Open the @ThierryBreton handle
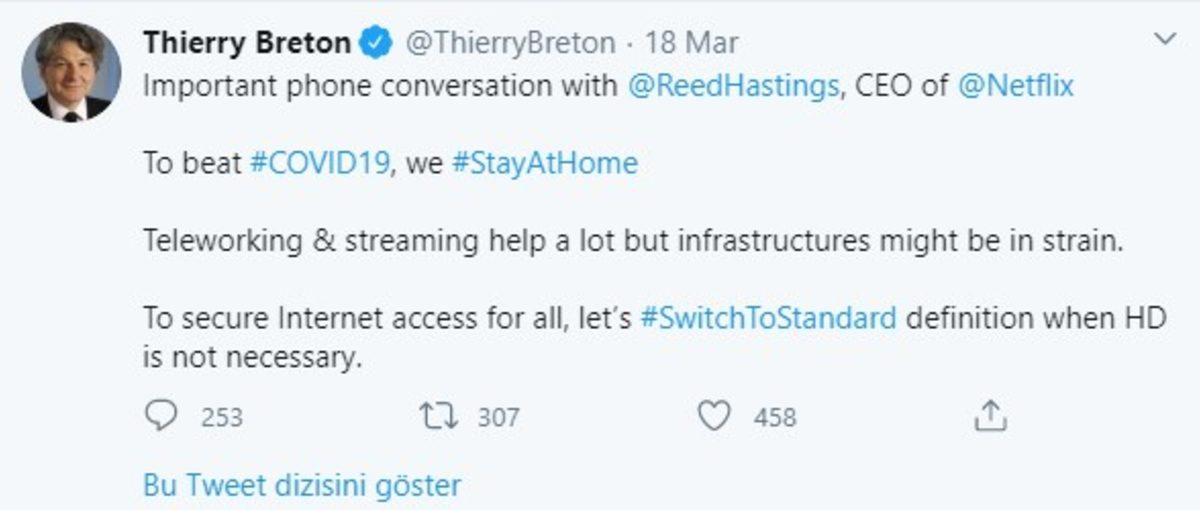The height and width of the screenshot is (510, 1200). pos(509,43)
